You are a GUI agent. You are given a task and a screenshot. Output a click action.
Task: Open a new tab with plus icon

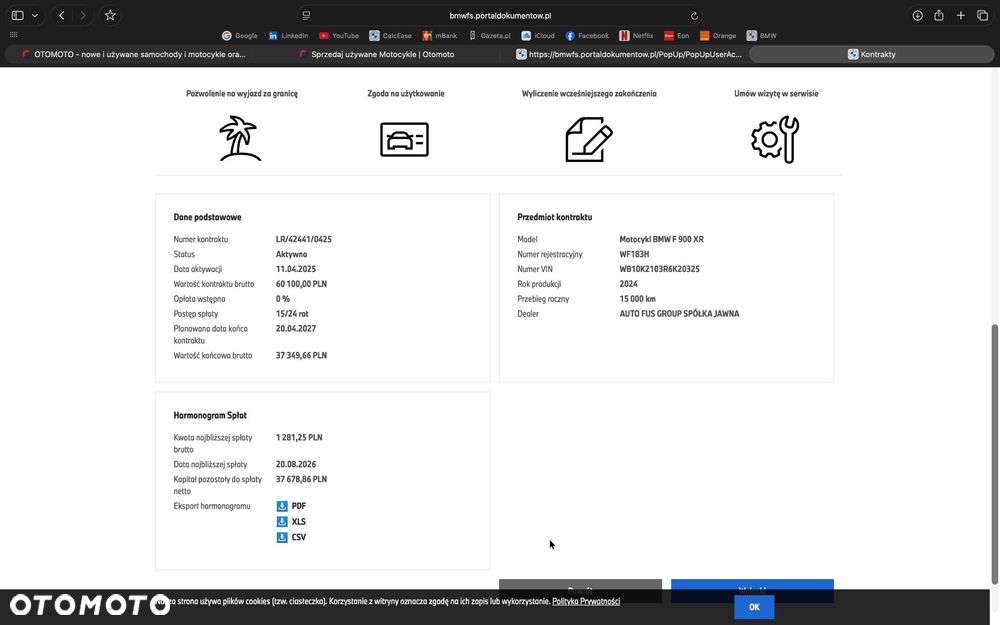click(x=960, y=15)
